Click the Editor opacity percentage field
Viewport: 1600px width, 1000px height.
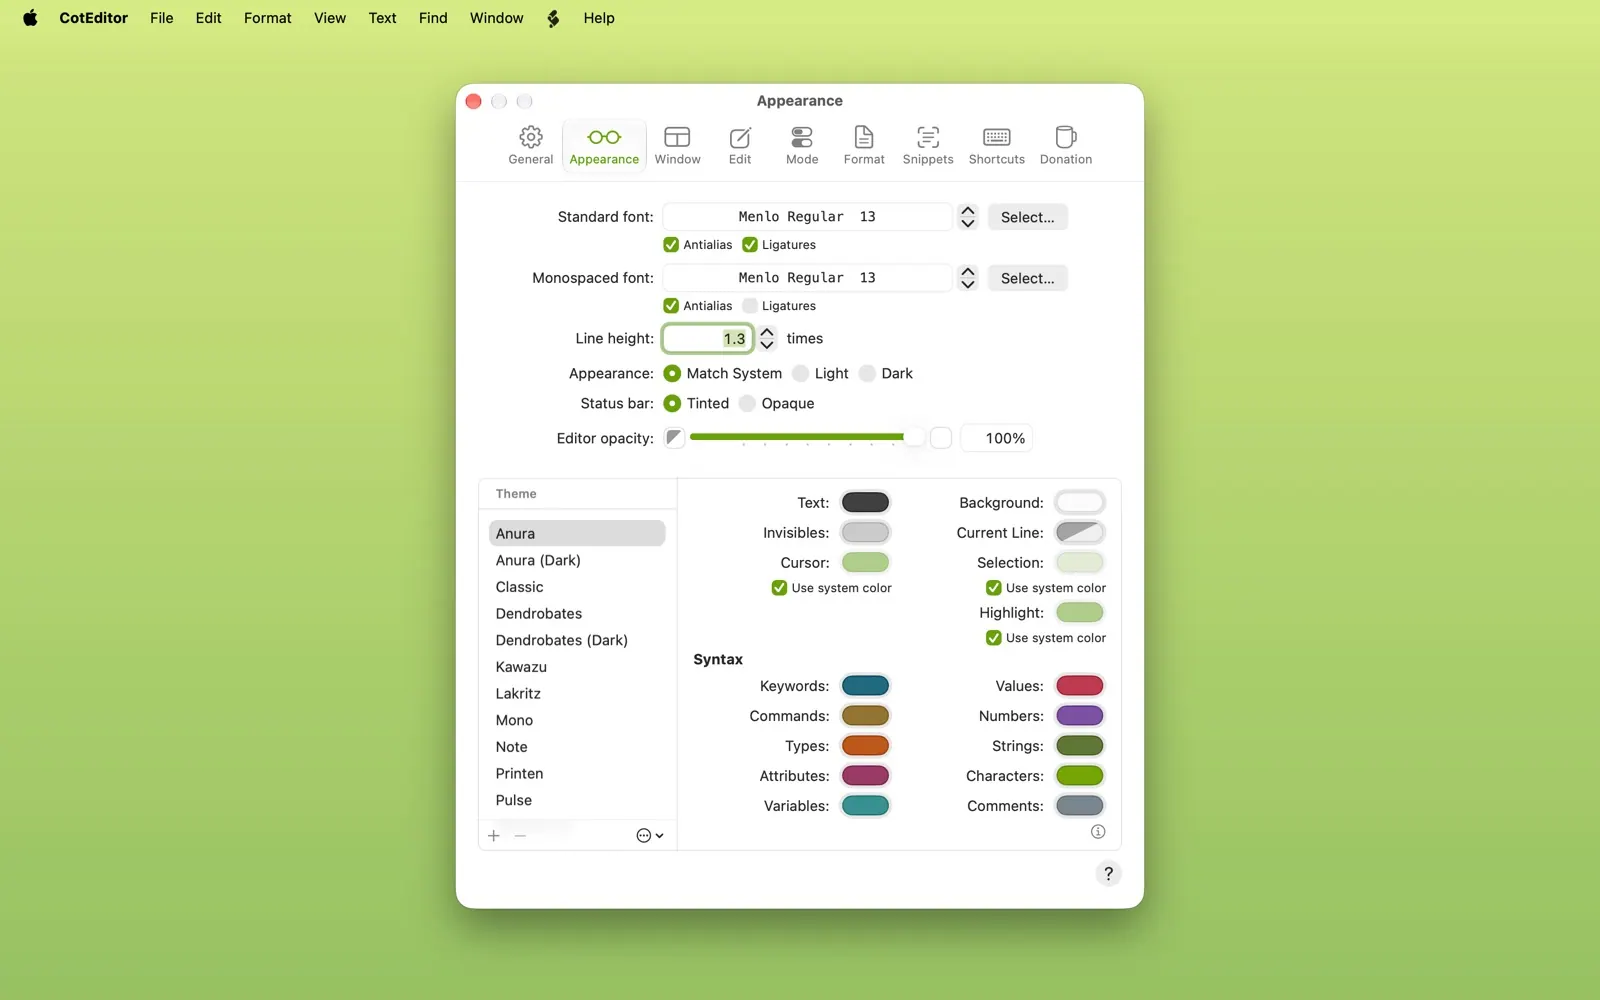point(996,438)
